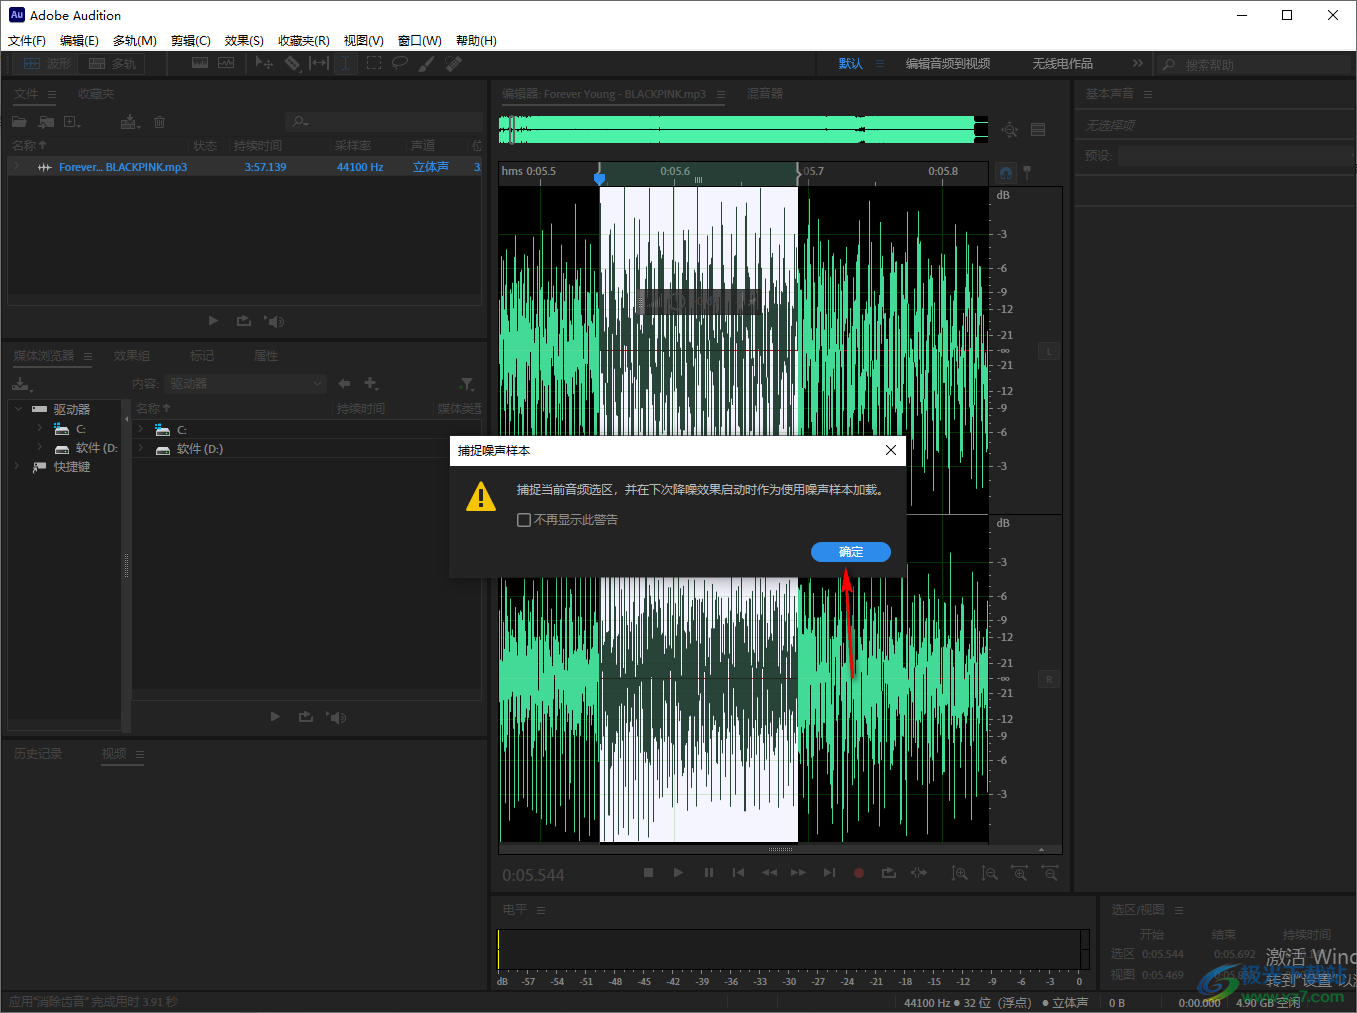1357x1013 pixels.
Task: Show the spectral pitch display
Action: (x=226, y=63)
